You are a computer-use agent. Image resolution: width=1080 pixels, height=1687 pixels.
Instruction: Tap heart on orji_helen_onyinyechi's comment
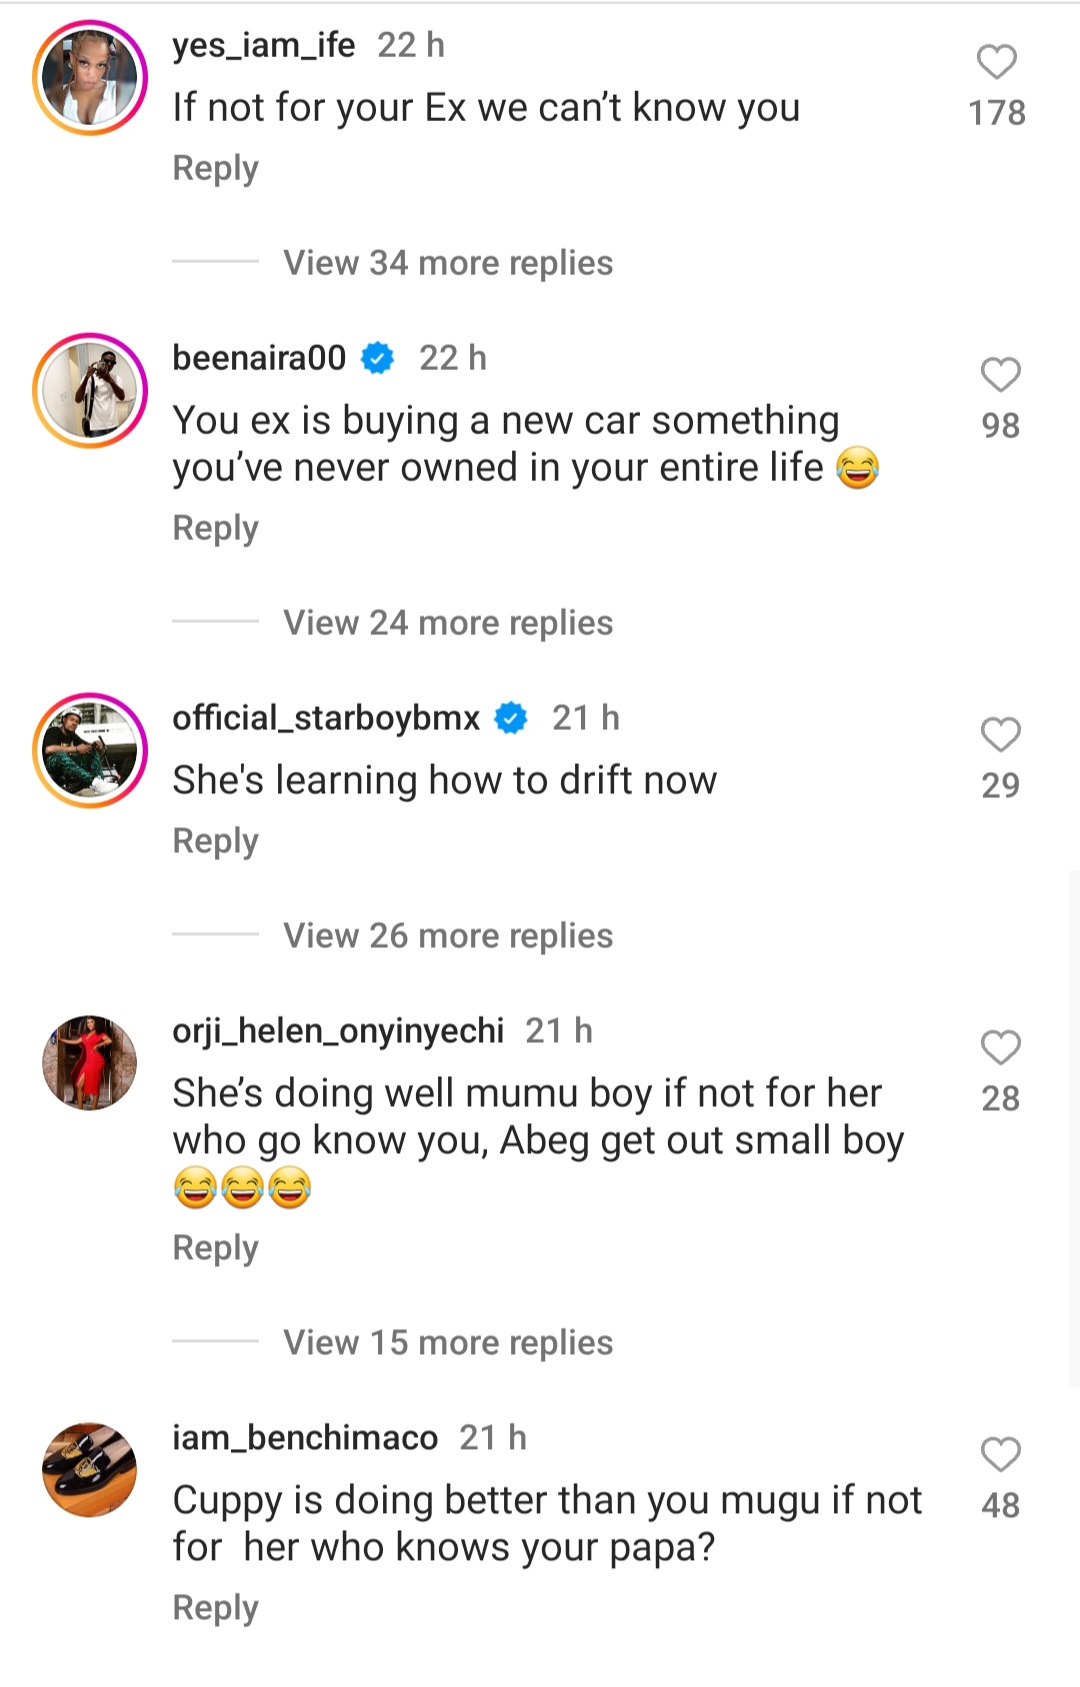pos(1000,1048)
